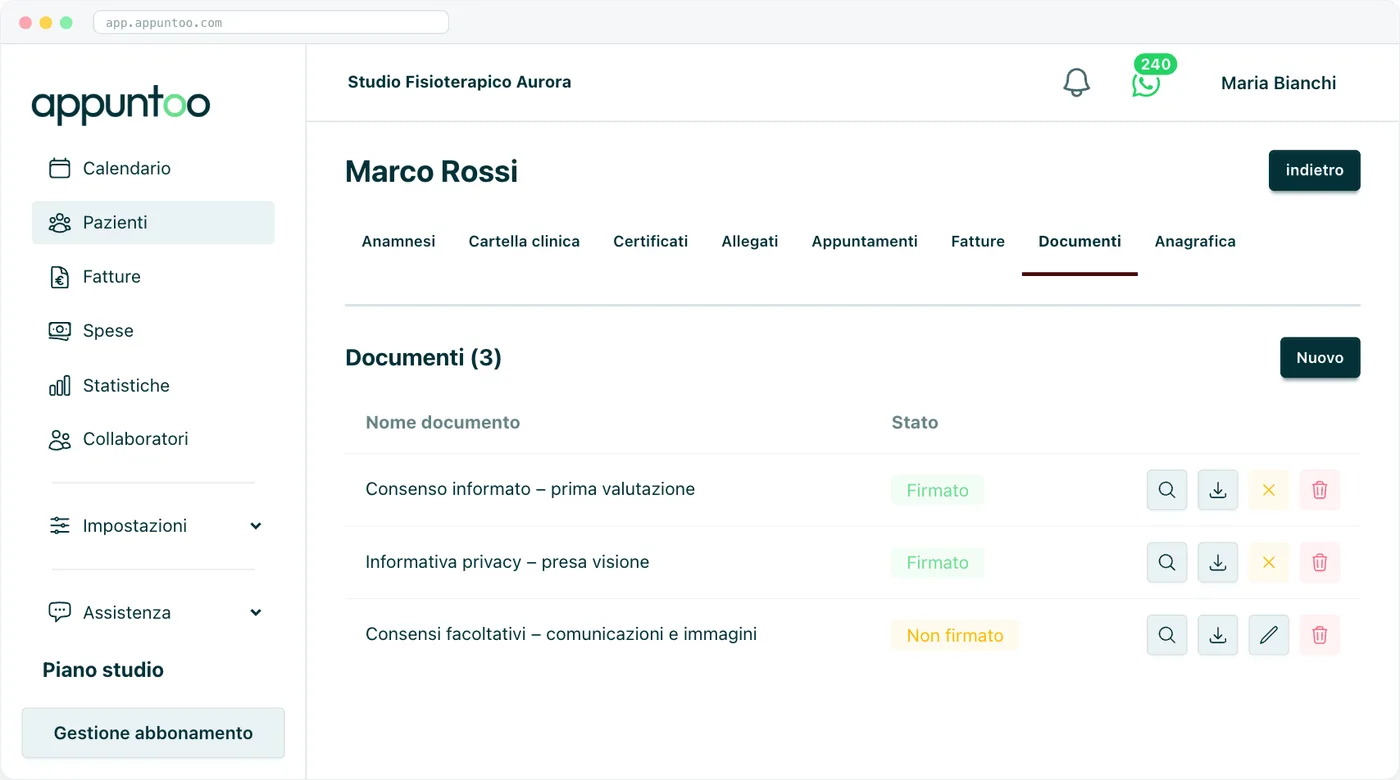
Task: Delete Consensi facoltativi document with trash icon
Action: 1320,634
